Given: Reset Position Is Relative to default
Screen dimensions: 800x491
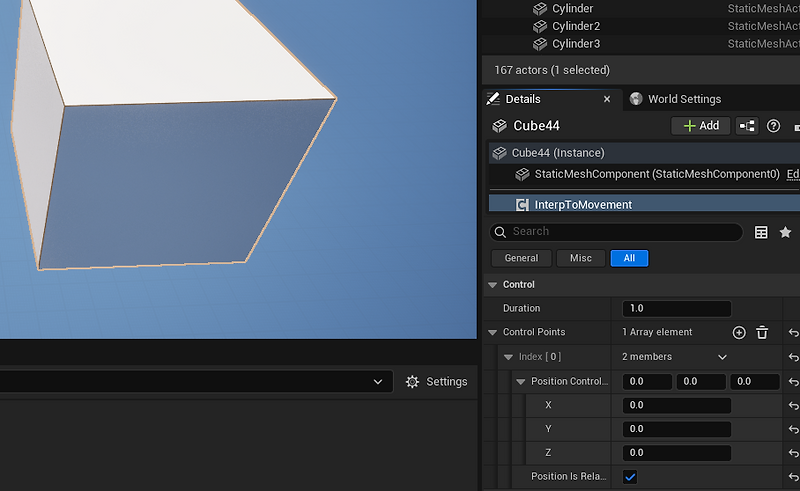Looking at the screenshot, I should pyautogui.click(x=793, y=477).
